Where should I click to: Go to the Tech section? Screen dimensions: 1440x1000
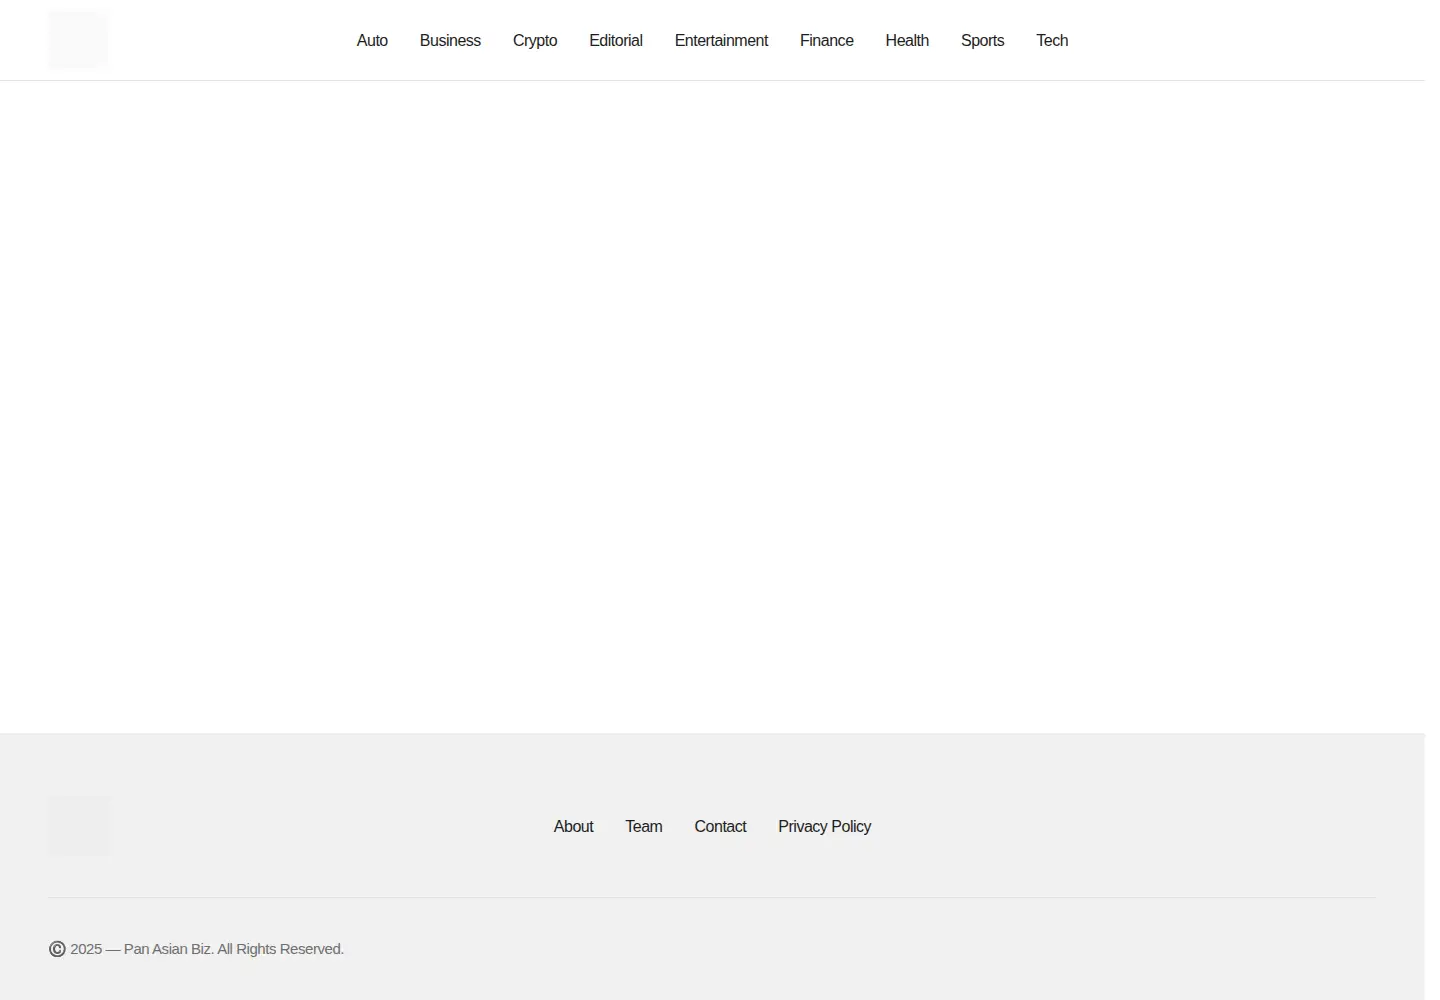point(1052,40)
